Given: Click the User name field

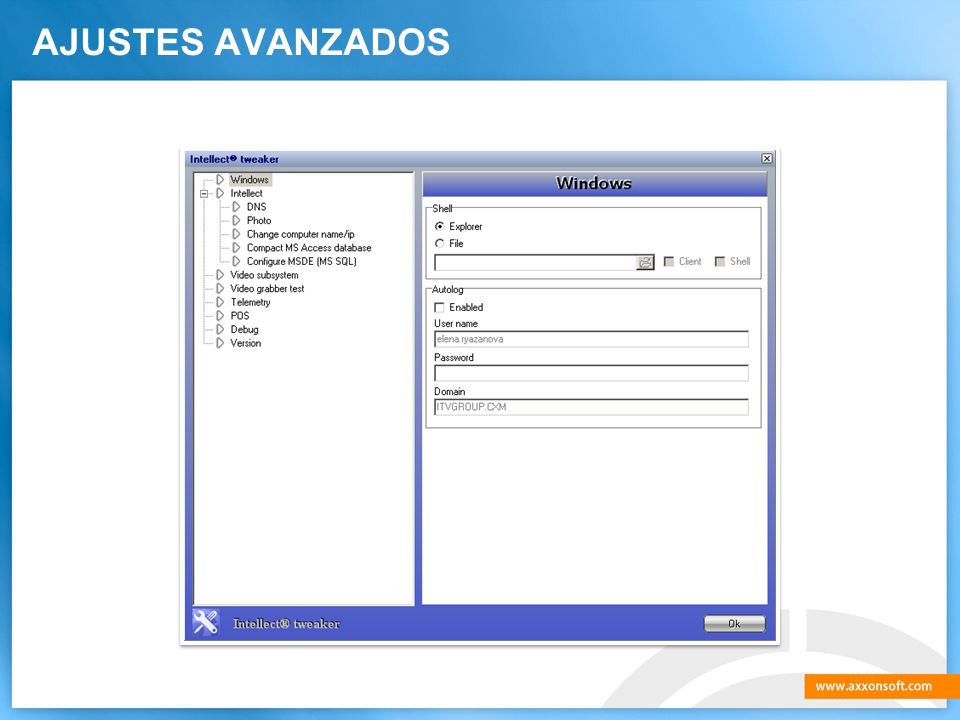Looking at the screenshot, I should click(591, 339).
